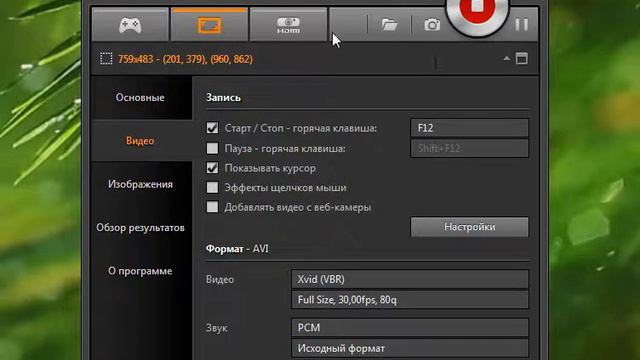Select screen area recording mode icon
Image resolution: width=640 pixels, height=360 pixels.
click(209, 25)
